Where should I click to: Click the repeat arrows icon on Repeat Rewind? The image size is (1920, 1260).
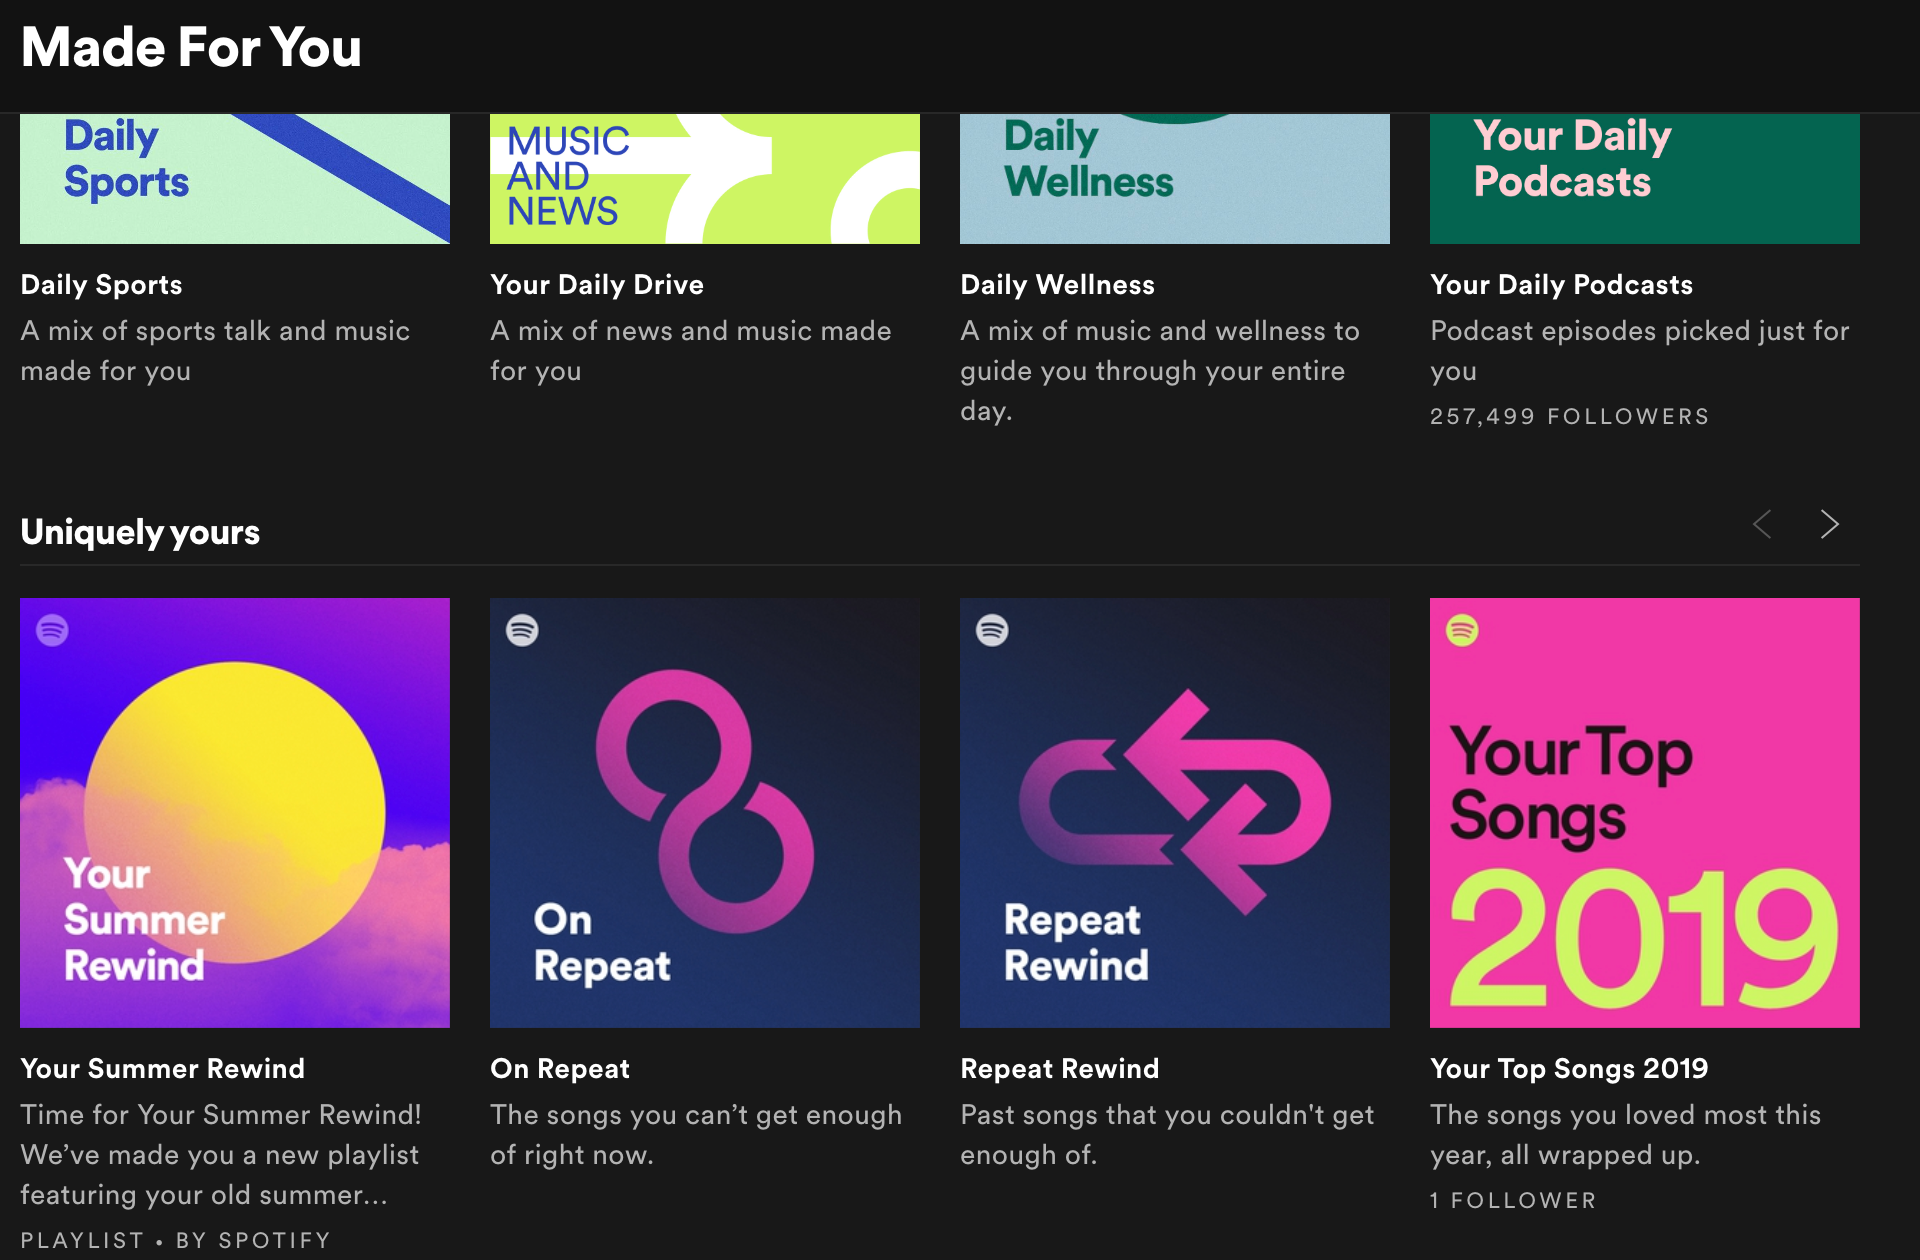point(1174,800)
